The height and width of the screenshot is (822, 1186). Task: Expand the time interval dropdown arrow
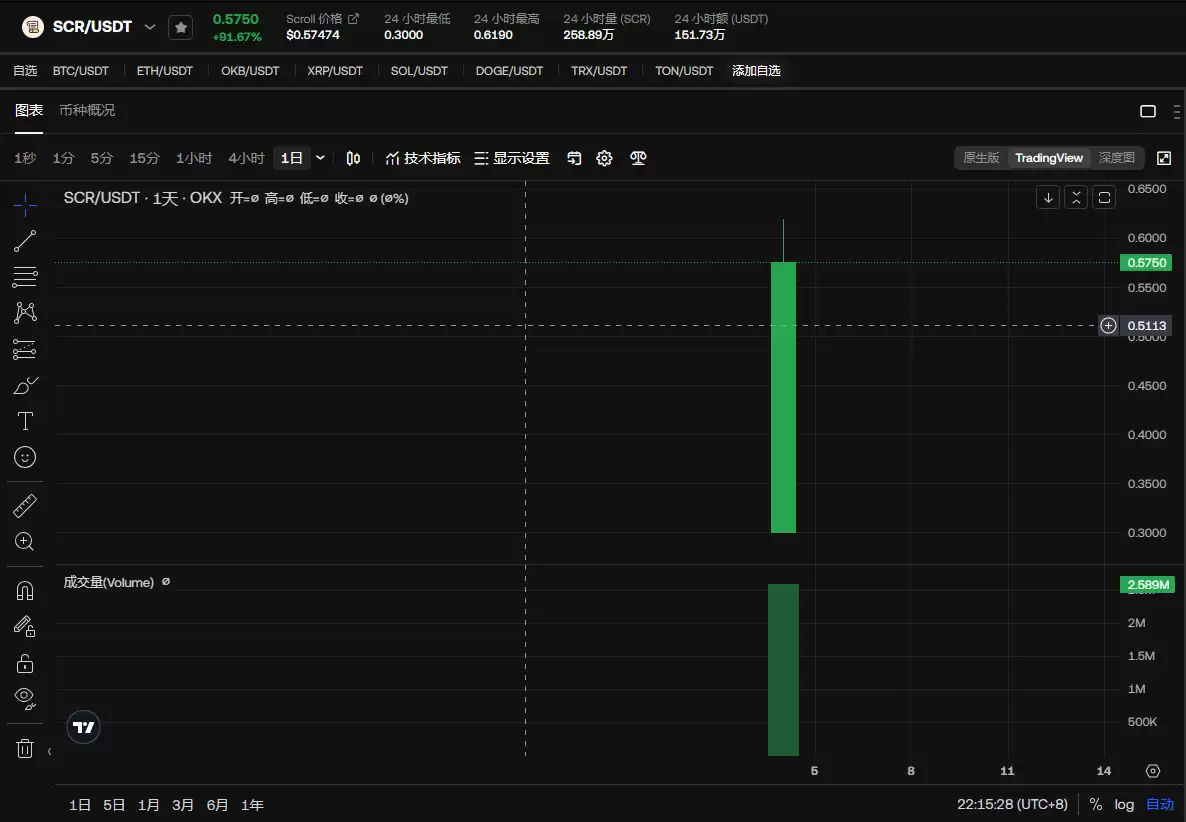320,158
